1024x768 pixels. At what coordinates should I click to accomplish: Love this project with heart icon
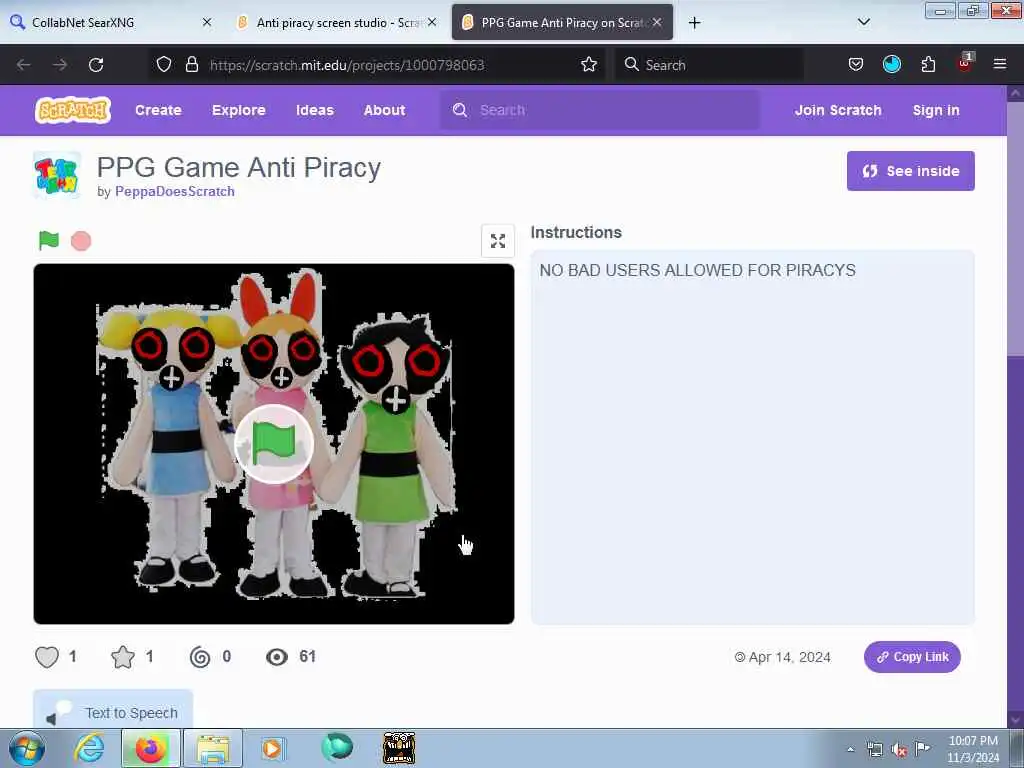point(47,656)
